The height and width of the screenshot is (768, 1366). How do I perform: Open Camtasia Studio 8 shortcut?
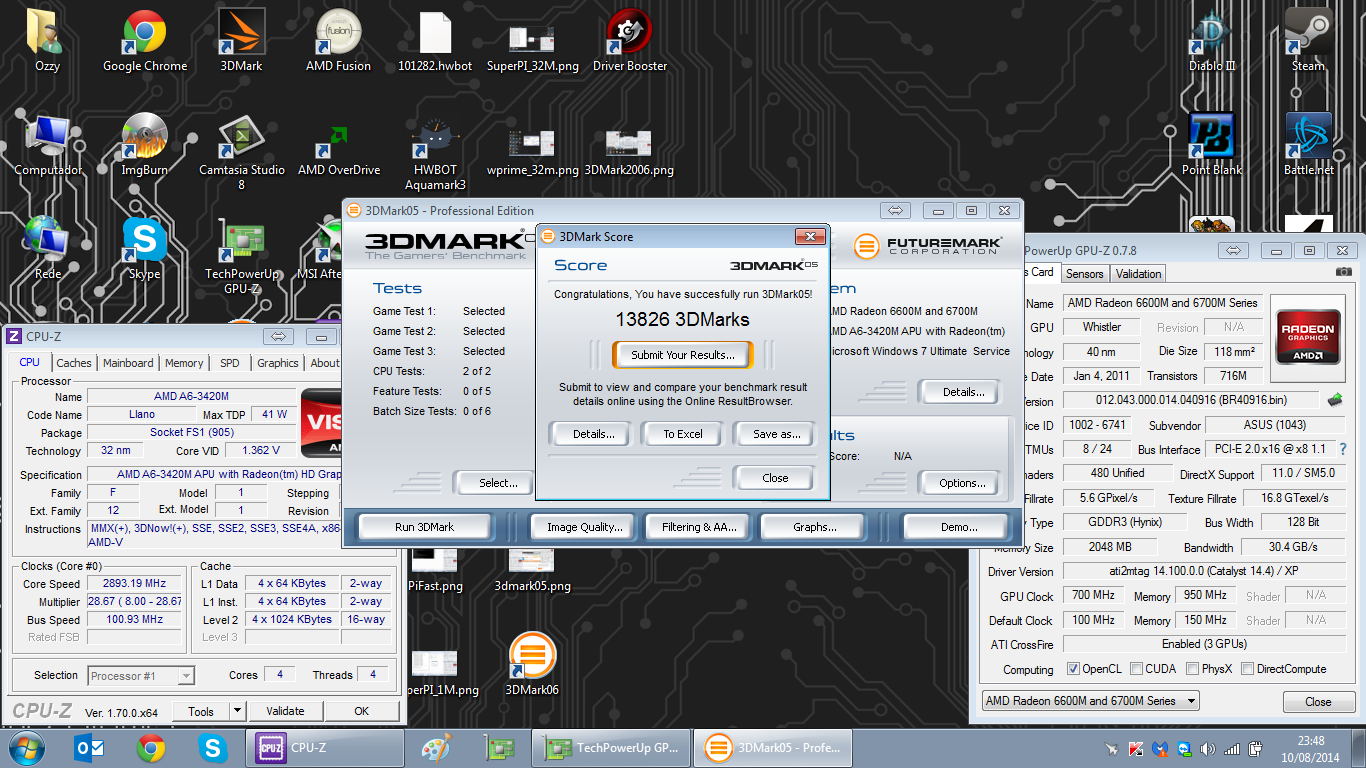pyautogui.click(x=241, y=151)
